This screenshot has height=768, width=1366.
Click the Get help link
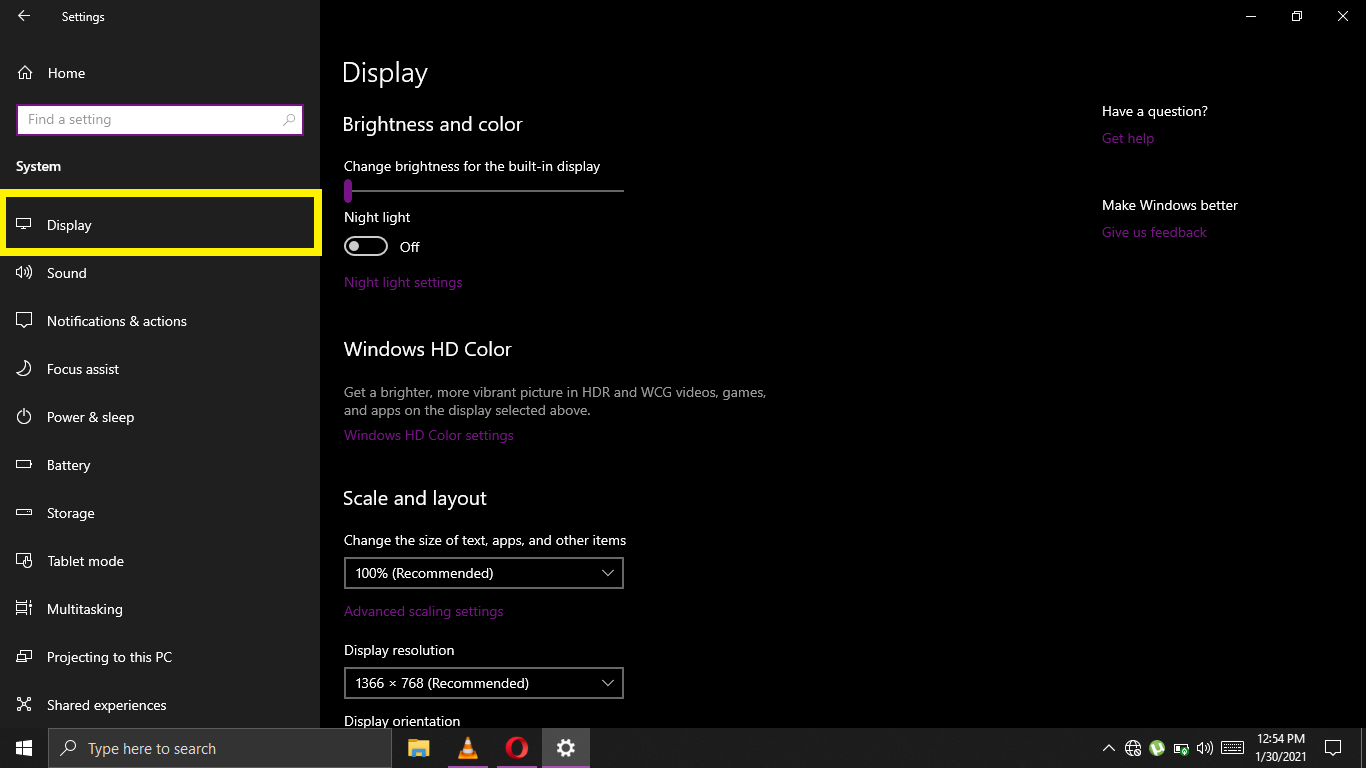point(1128,139)
